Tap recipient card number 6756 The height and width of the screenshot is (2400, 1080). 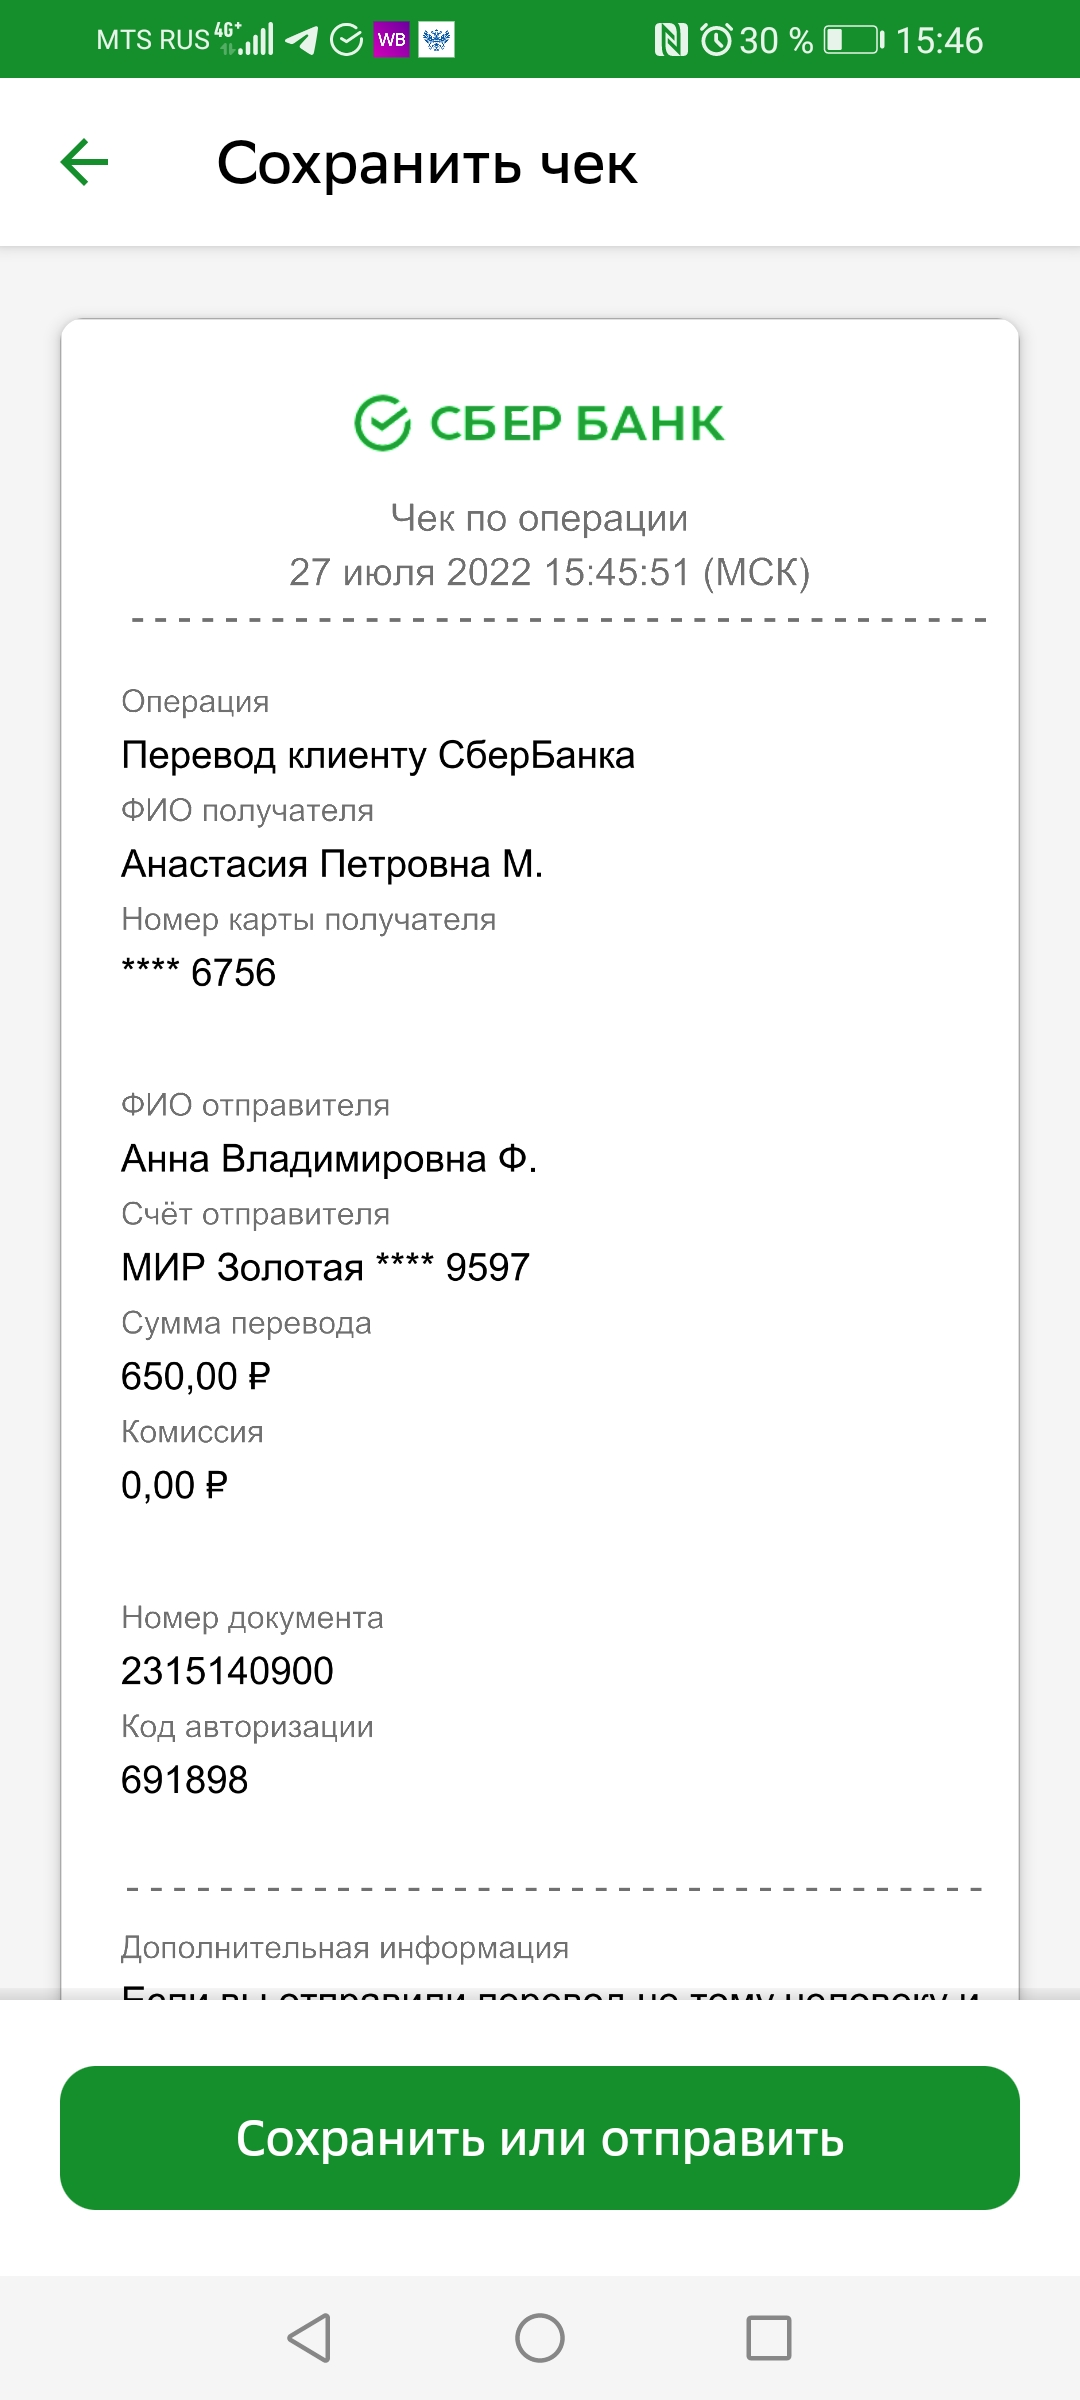pyautogui.click(x=198, y=973)
